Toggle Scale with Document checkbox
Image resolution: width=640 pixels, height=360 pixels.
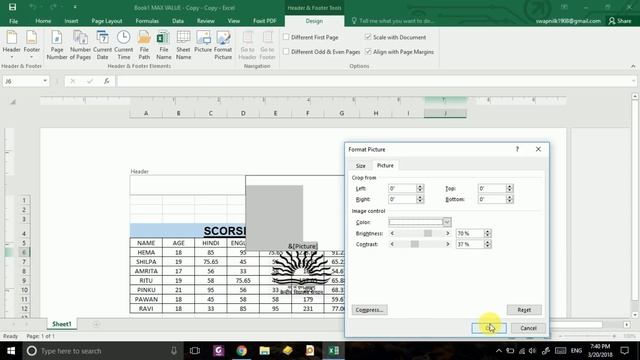368,37
